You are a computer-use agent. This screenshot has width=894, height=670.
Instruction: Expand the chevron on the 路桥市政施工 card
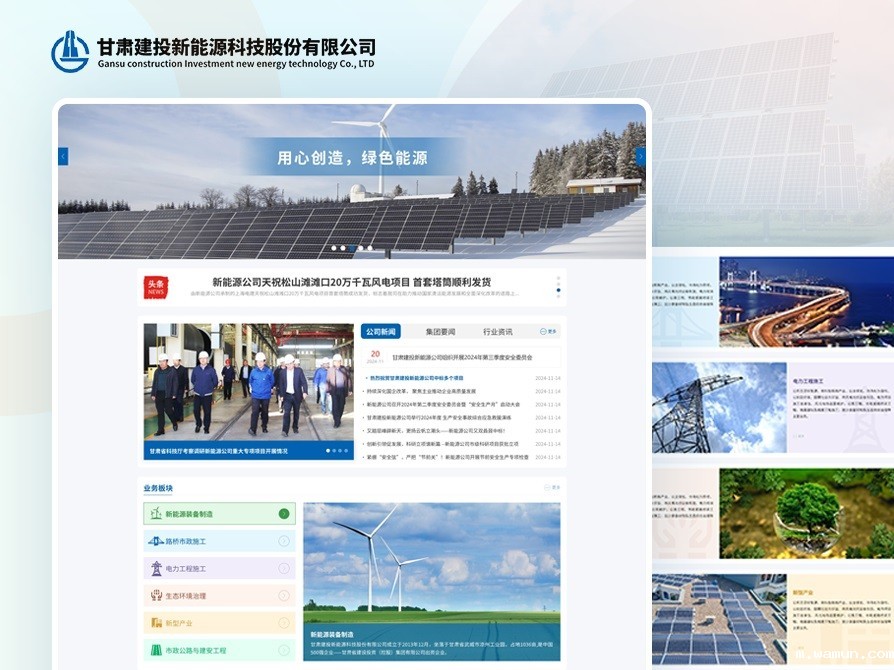pyautogui.click(x=283, y=540)
